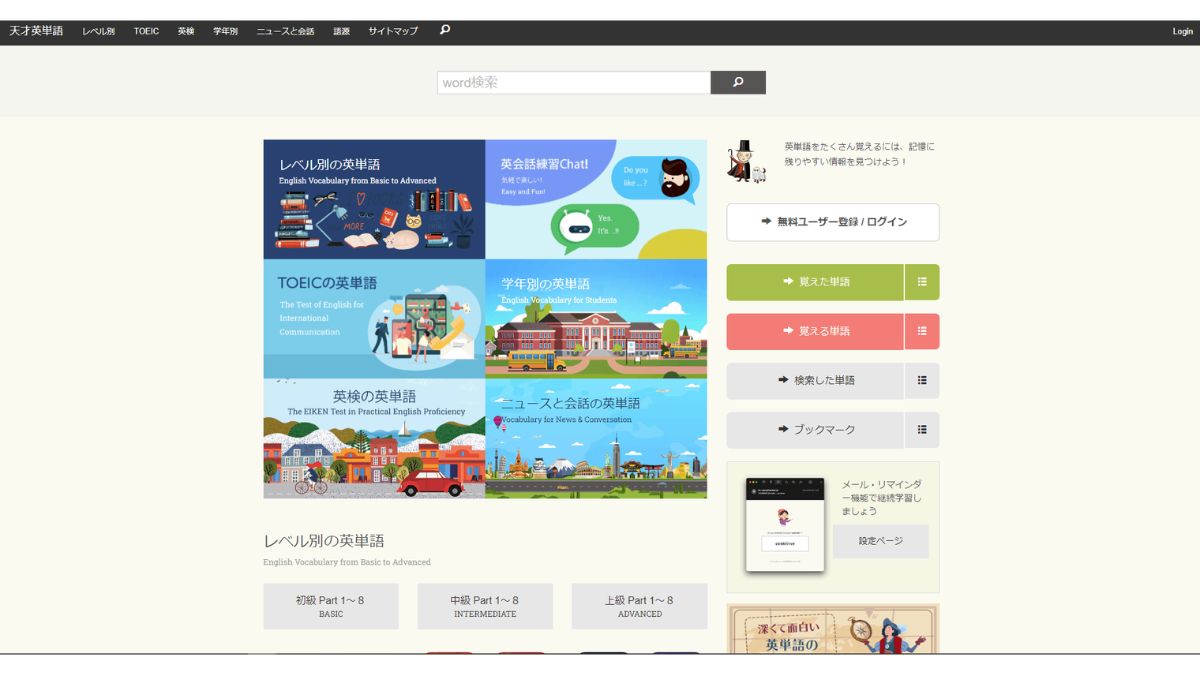Click the 深くて面白い英単語 banner image

833,629
